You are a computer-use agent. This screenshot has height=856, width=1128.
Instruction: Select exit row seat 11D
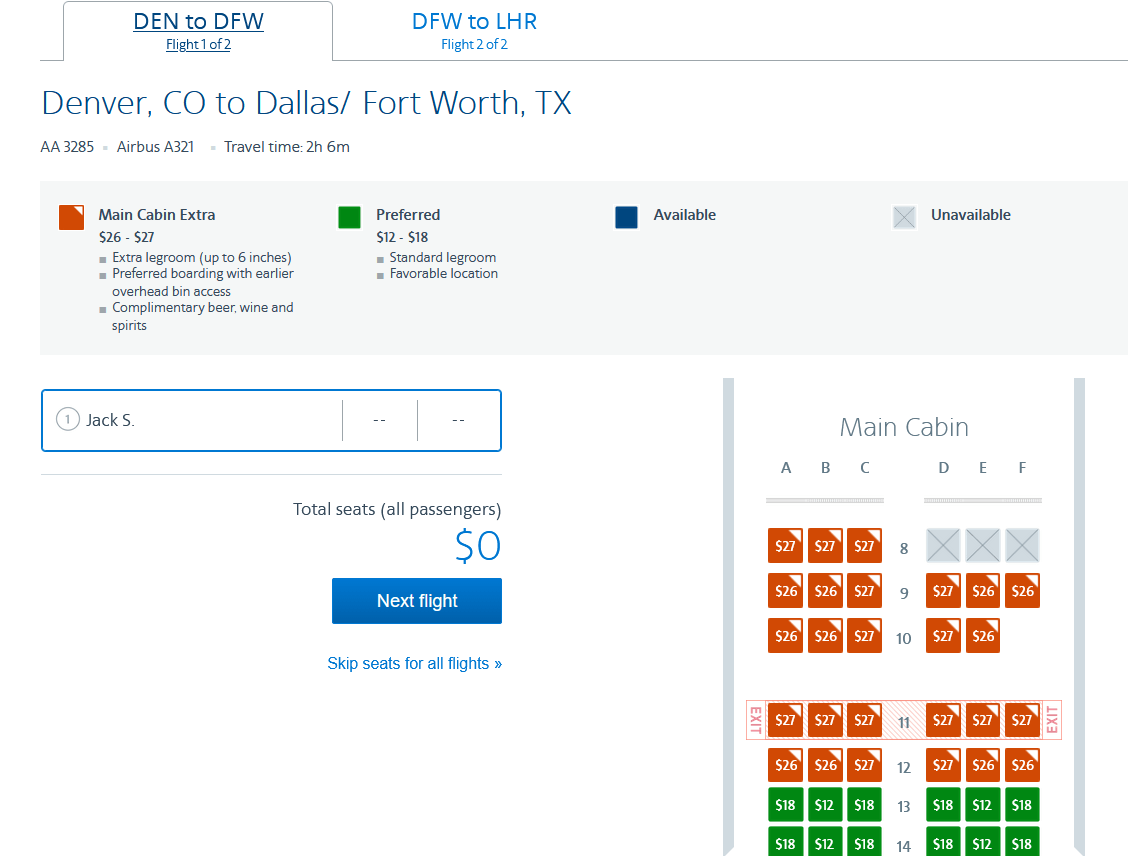[x=943, y=720]
